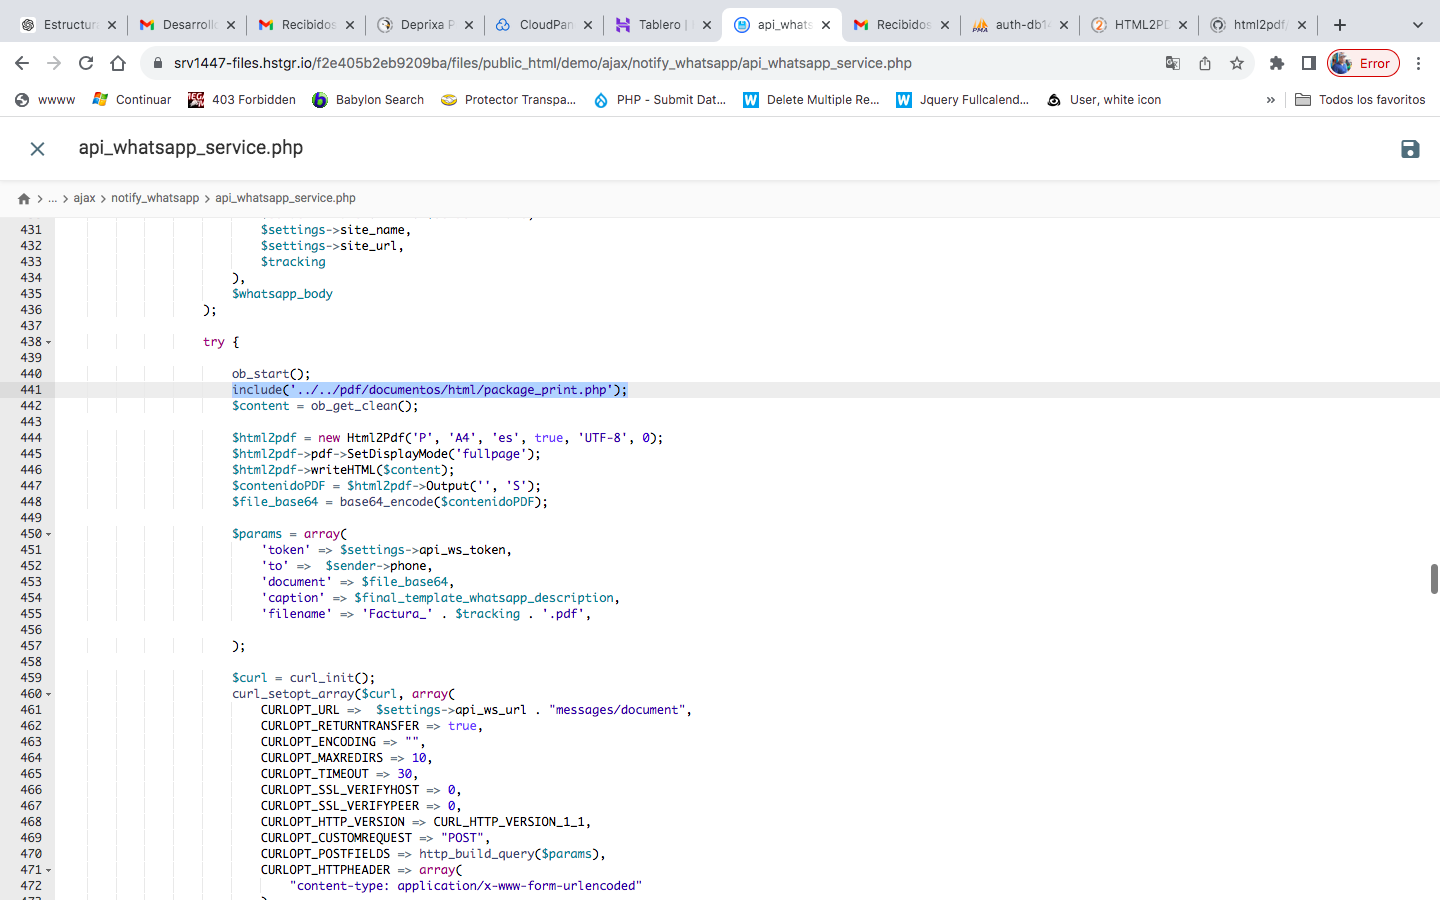
Task: Open the tab search dropdown arrow
Action: (x=1417, y=25)
